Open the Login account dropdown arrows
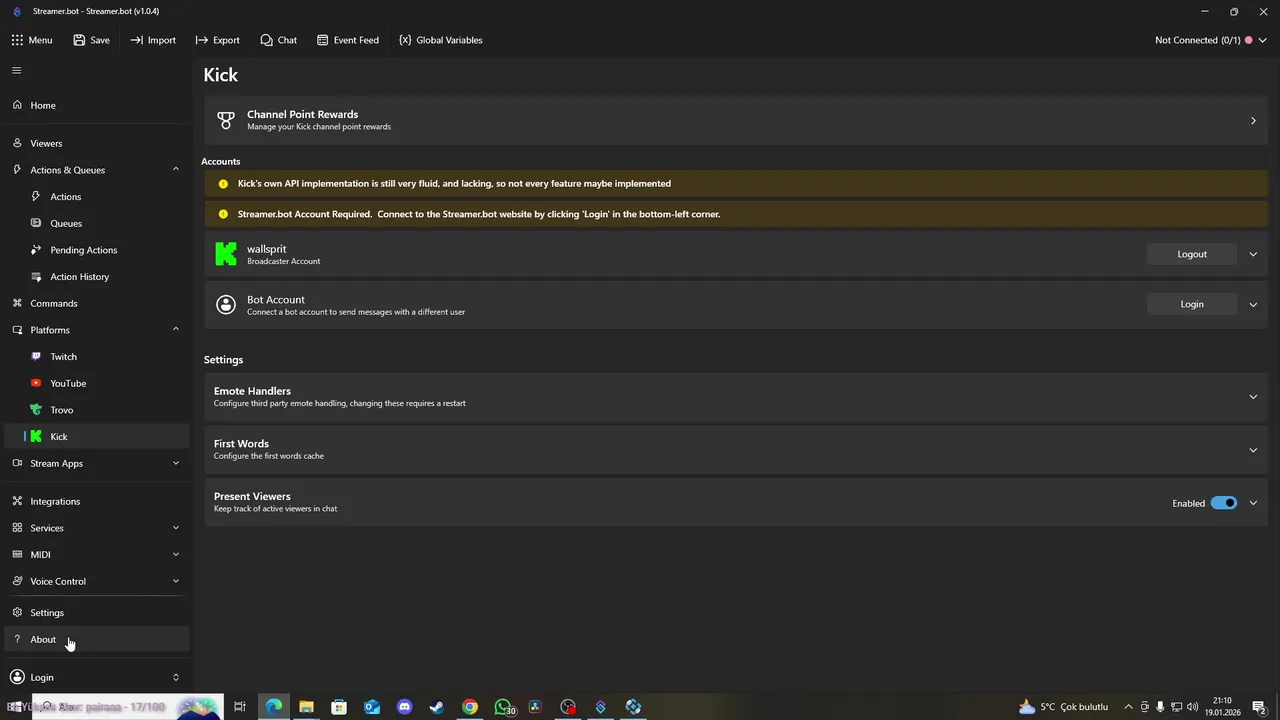Screen dimensions: 1280x720 176,677
